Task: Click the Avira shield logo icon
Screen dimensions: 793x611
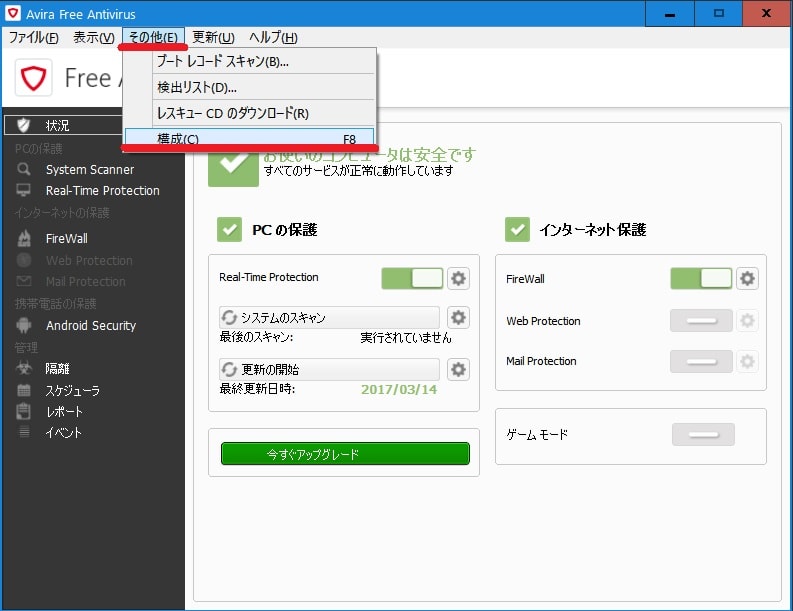Action: pos(33,78)
